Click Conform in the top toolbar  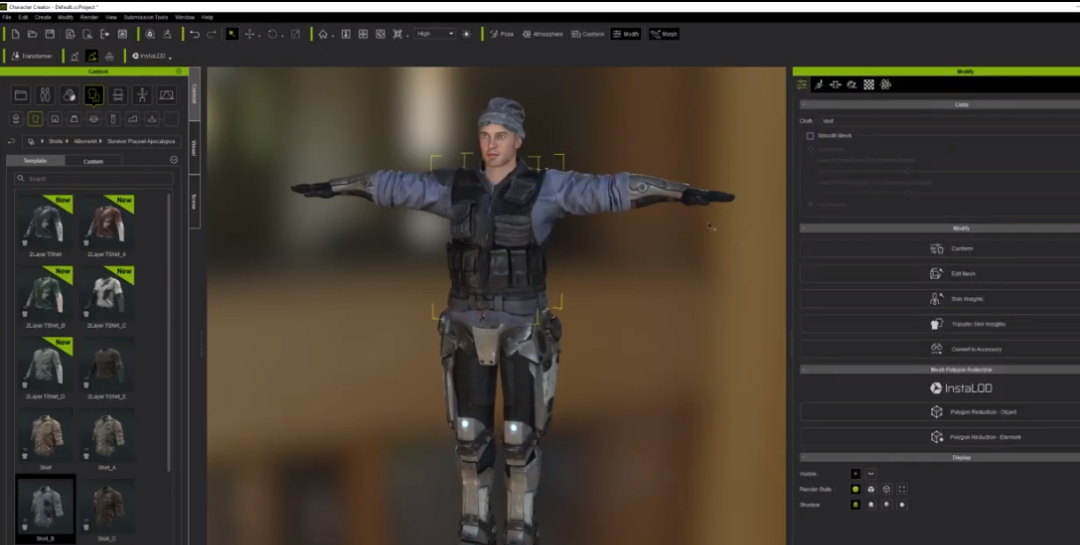[588, 34]
